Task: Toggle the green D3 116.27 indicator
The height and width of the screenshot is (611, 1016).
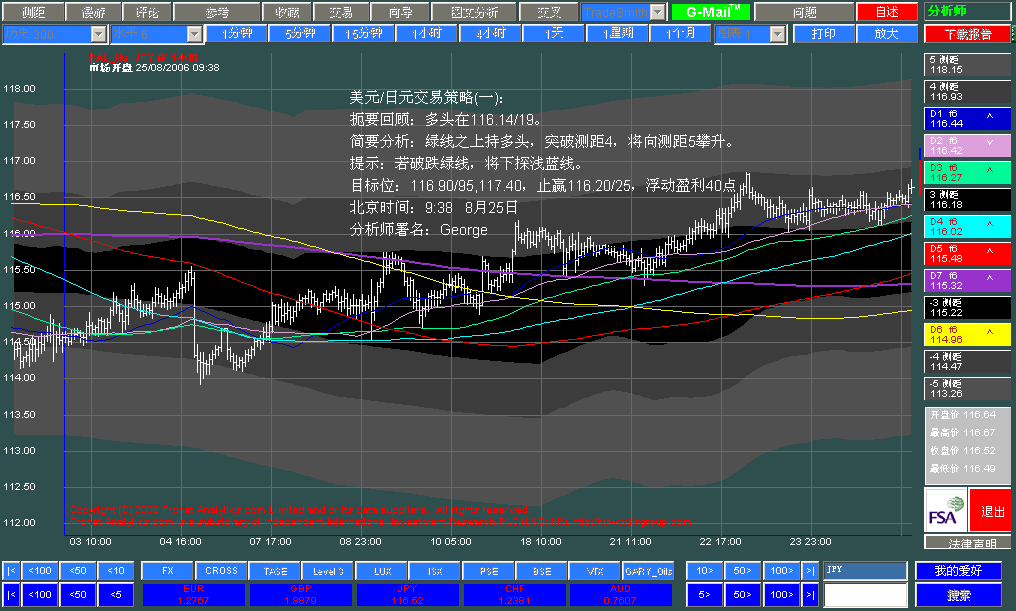Action: tap(967, 173)
